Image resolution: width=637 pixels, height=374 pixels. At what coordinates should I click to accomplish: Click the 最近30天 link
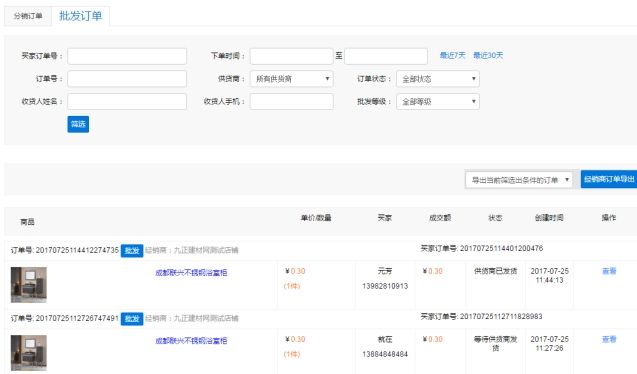tap(488, 55)
